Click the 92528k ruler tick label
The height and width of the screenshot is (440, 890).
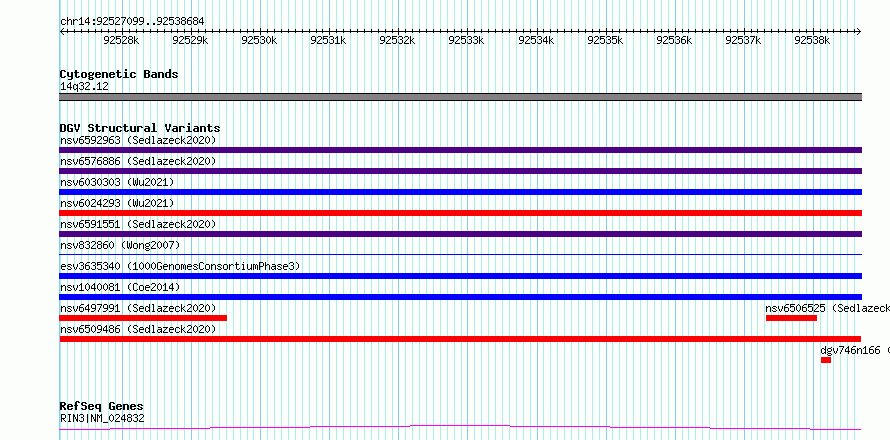pyautogui.click(x=121, y=40)
